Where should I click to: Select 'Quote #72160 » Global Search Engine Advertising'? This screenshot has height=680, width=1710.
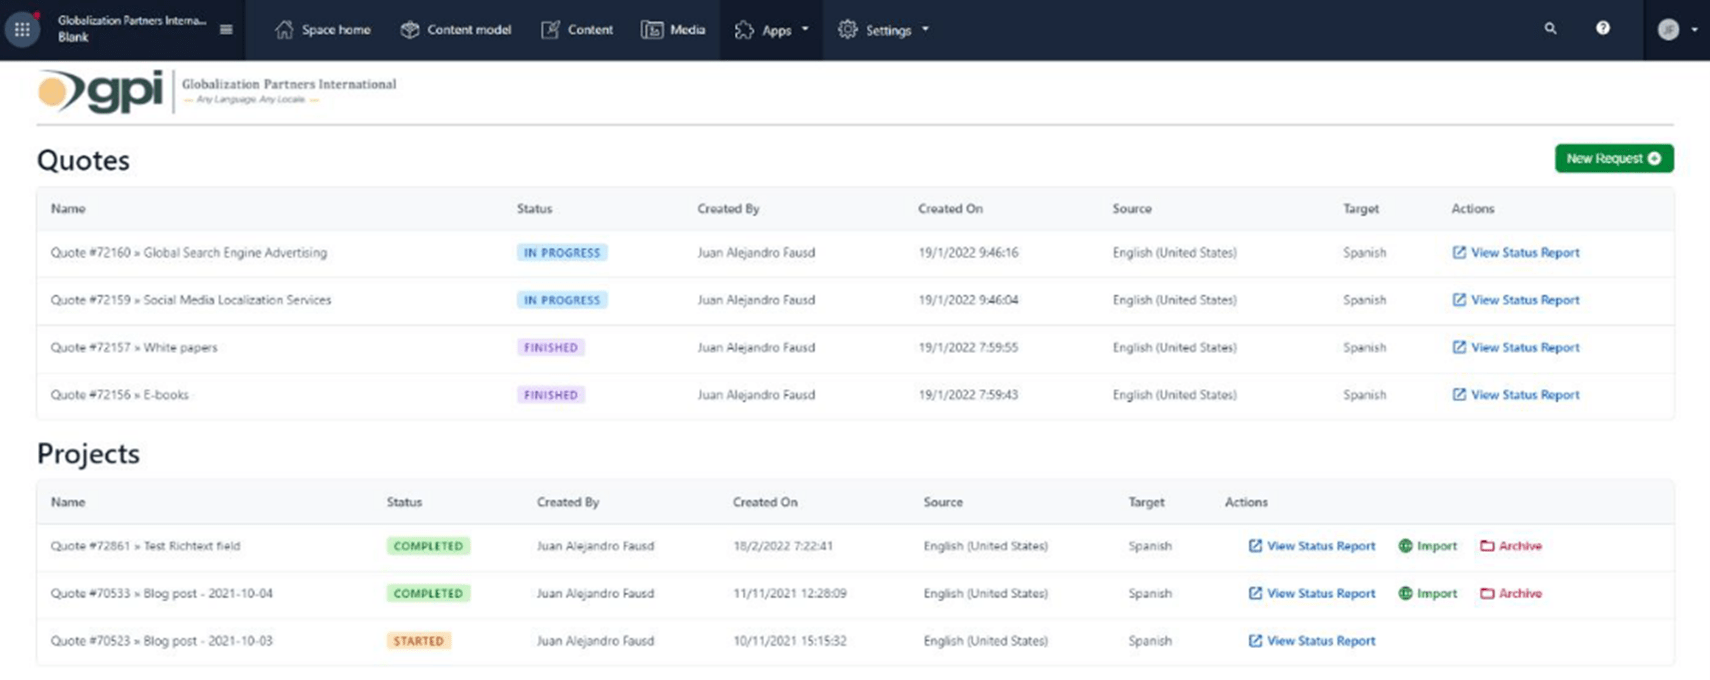click(x=189, y=253)
